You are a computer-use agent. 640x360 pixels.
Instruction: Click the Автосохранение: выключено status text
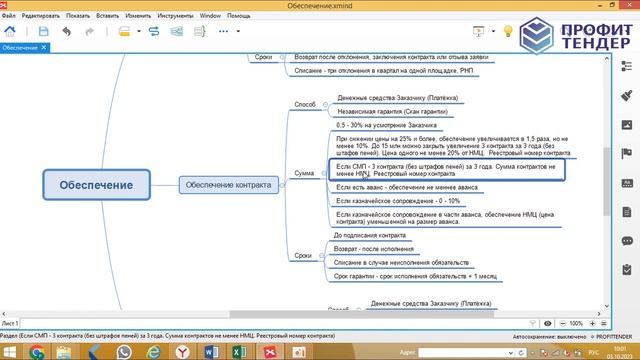(x=549, y=337)
